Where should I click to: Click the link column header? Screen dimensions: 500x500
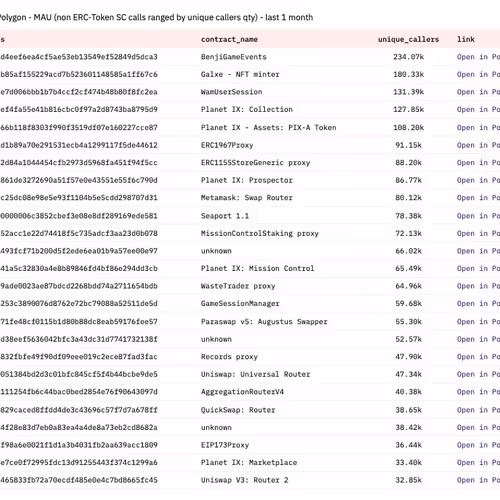click(x=466, y=39)
